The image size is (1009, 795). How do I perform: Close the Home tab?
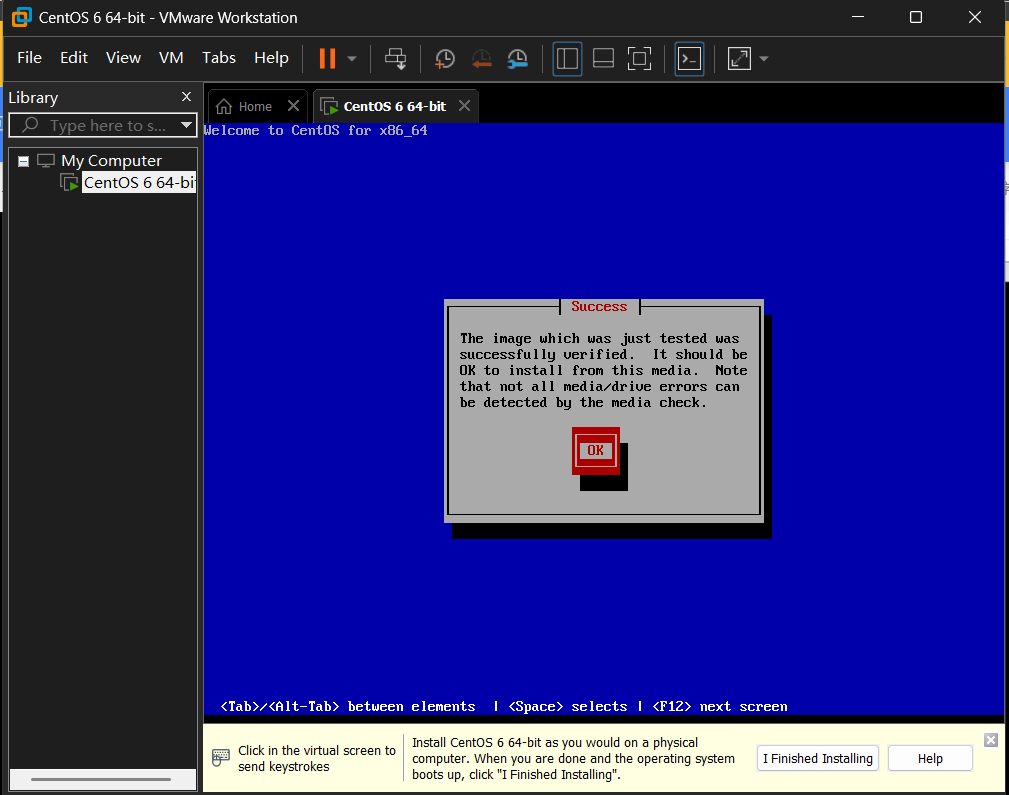click(293, 106)
